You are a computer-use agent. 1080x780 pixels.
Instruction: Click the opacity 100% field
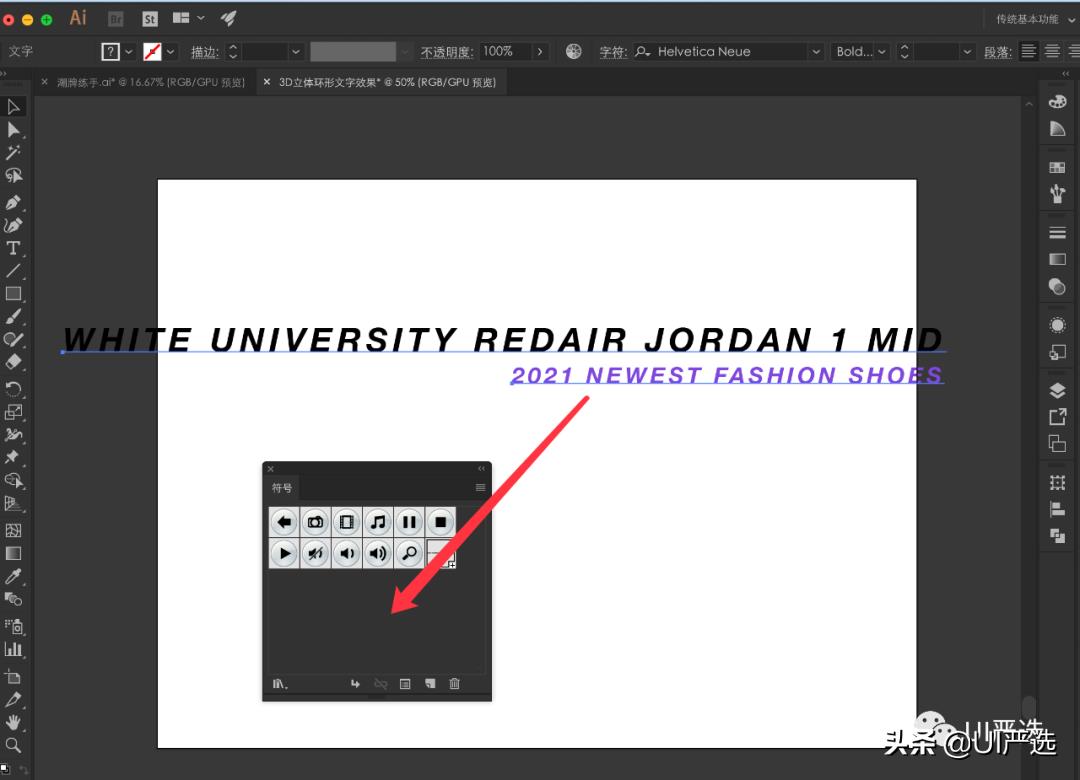coord(506,52)
